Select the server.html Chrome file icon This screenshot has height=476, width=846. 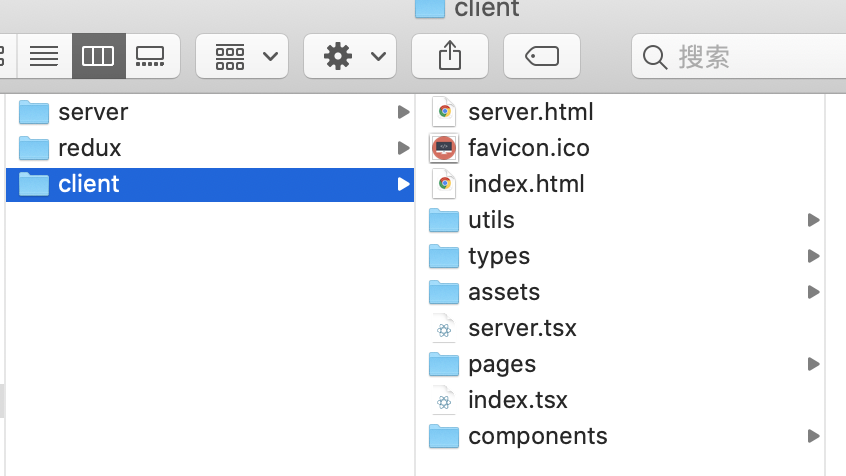pos(443,112)
